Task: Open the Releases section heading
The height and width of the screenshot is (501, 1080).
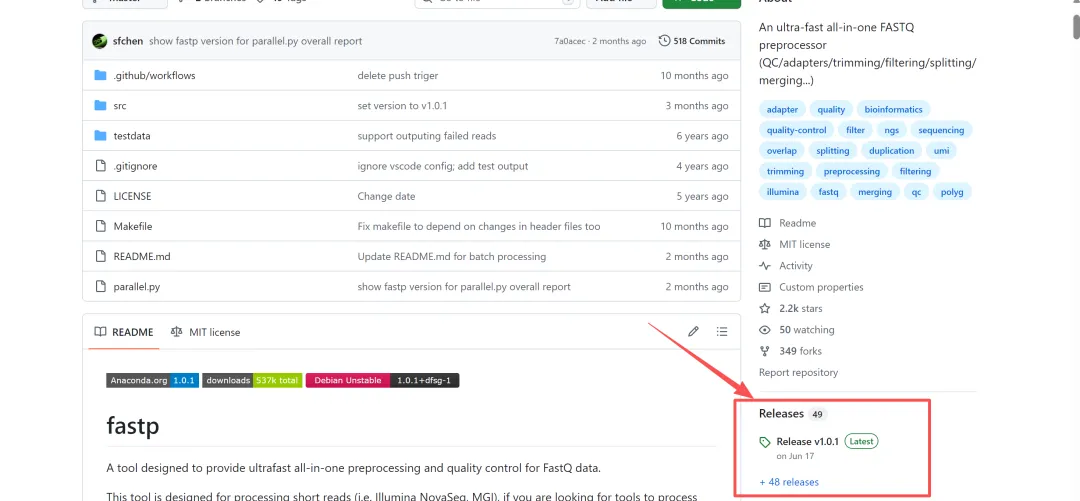Action: (x=781, y=413)
